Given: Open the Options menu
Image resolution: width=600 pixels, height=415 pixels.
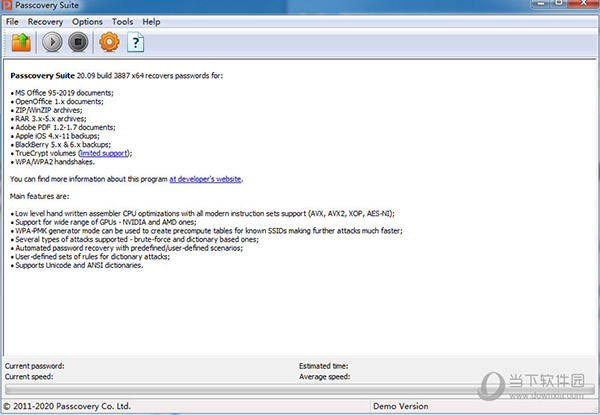Looking at the screenshot, I should 87,22.
